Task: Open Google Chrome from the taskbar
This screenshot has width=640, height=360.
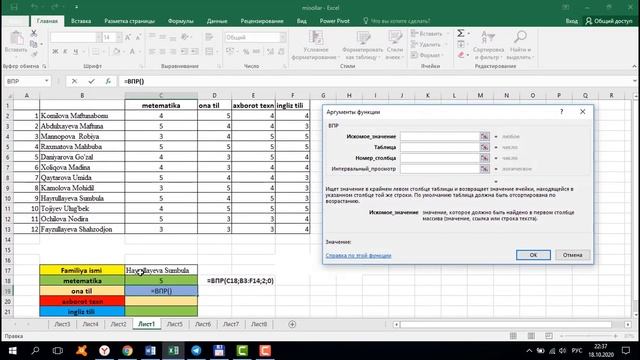Action: click(x=127, y=351)
